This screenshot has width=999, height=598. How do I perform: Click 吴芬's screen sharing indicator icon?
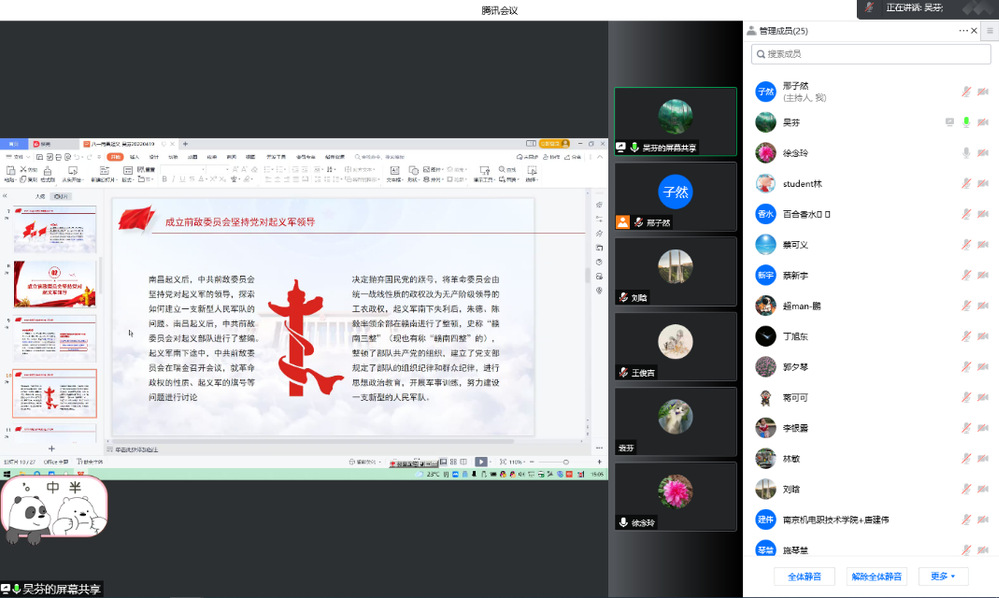[x=949, y=122]
